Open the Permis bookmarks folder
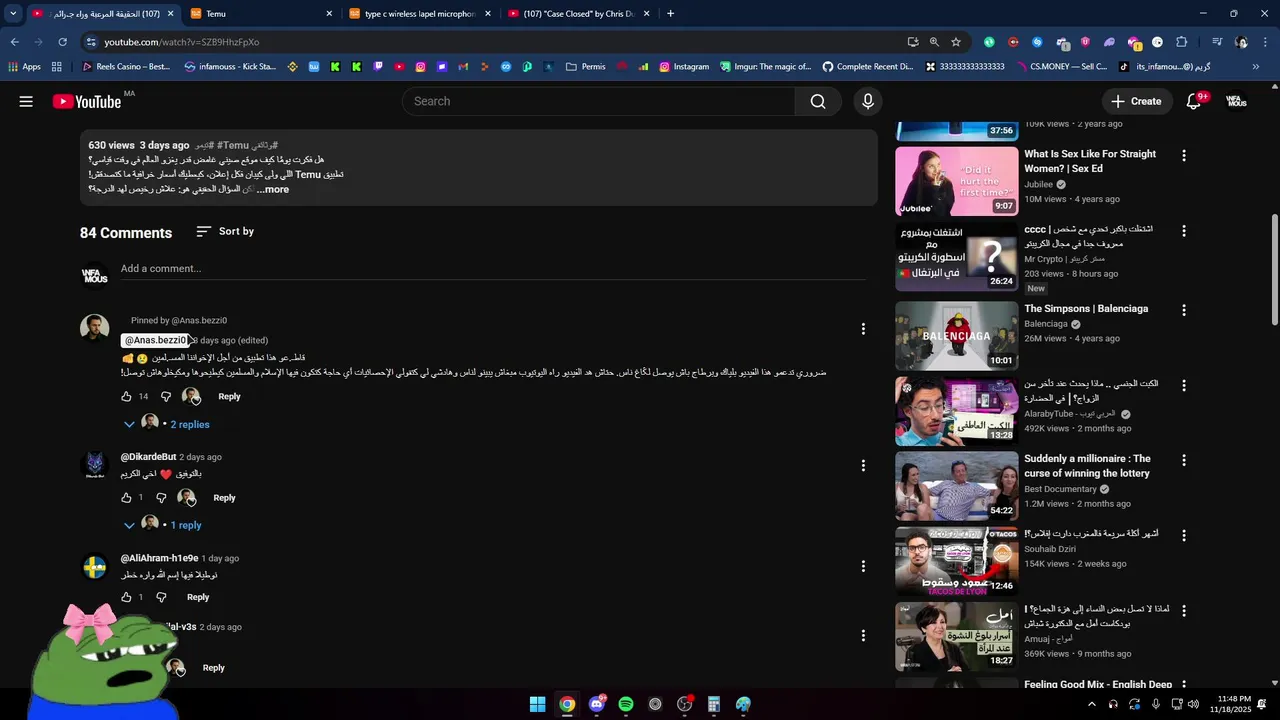This screenshot has width=1280, height=720. pos(585,67)
